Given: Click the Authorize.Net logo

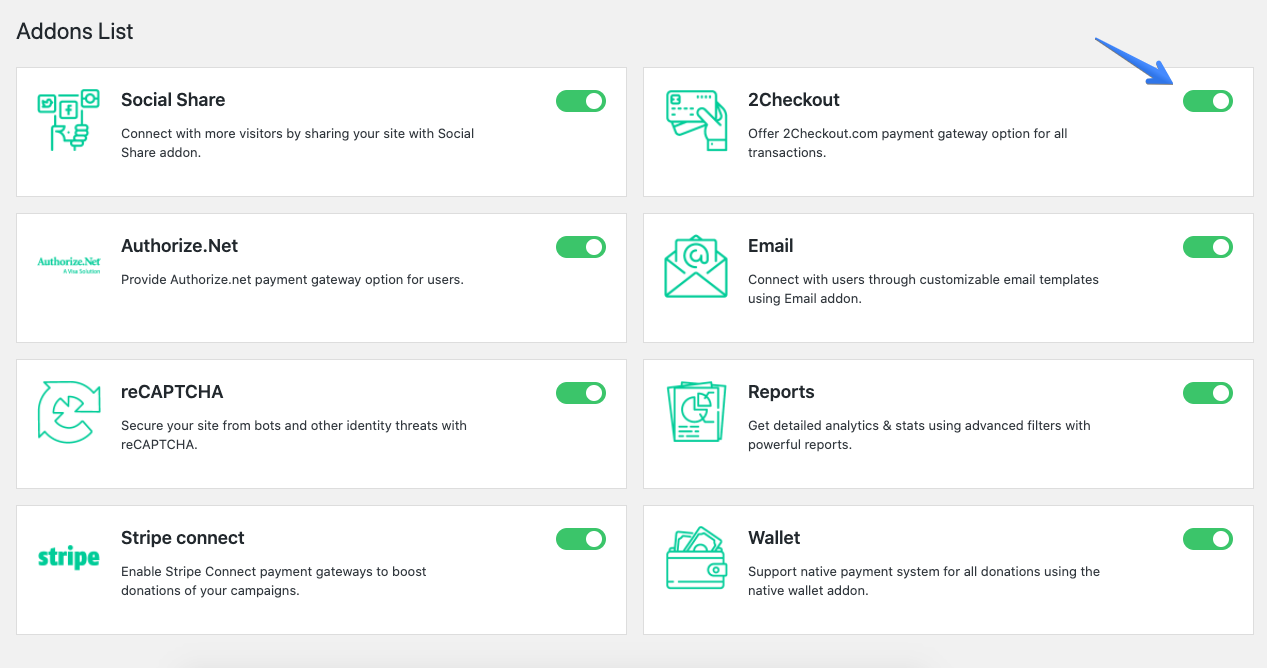Looking at the screenshot, I should pos(69,265).
